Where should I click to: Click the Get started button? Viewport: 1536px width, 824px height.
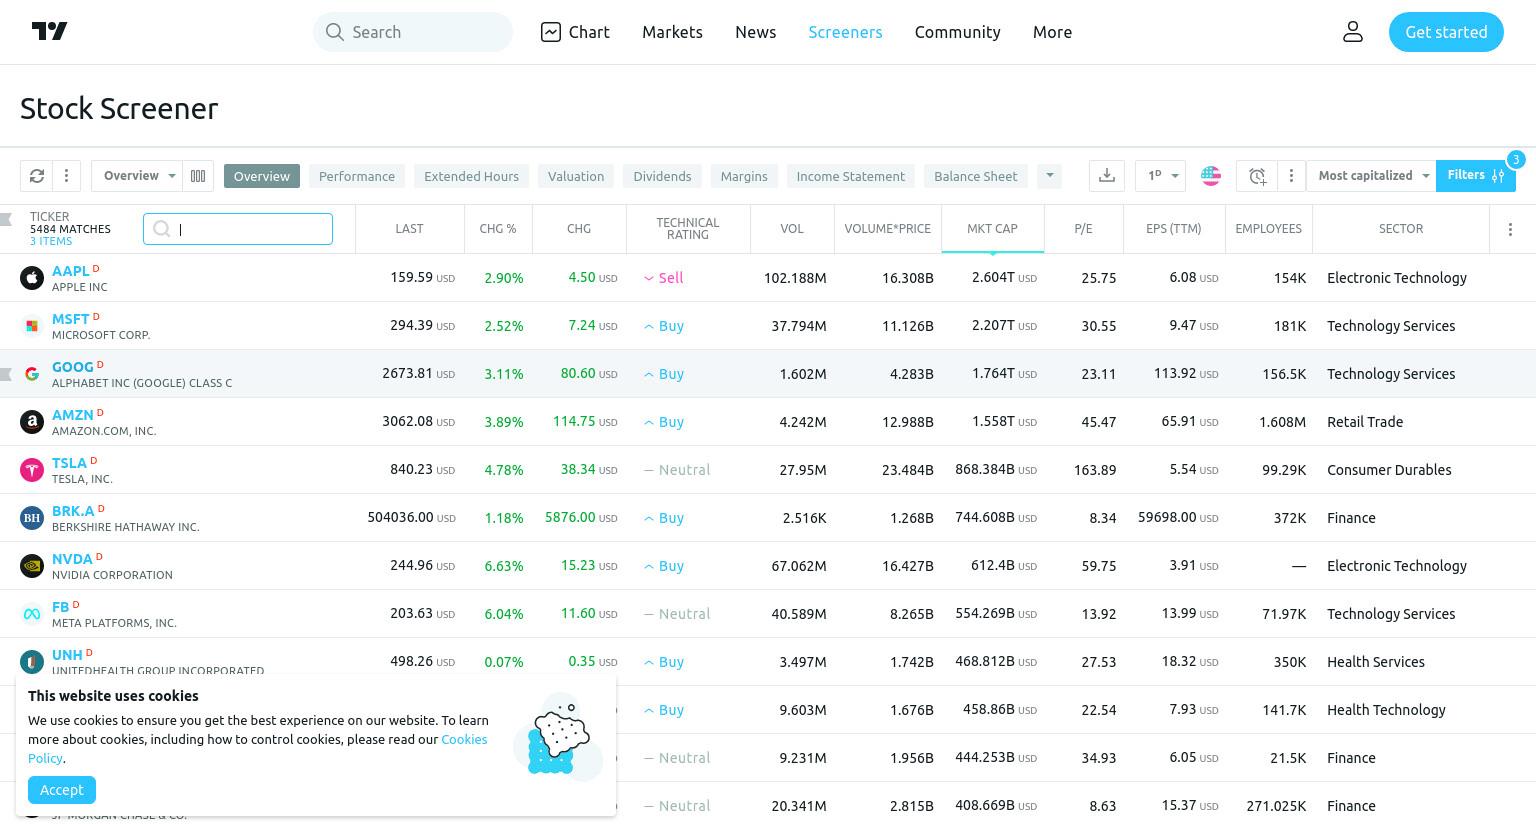[x=1446, y=32]
